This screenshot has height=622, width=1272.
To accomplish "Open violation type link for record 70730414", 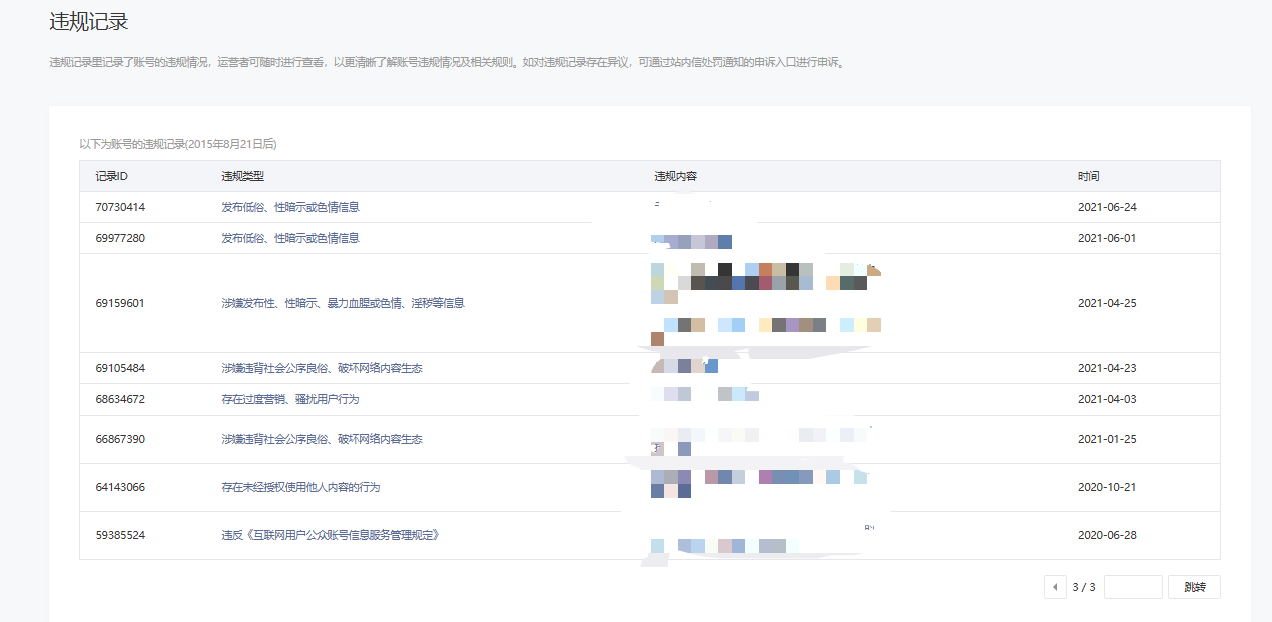I will click(x=290, y=207).
